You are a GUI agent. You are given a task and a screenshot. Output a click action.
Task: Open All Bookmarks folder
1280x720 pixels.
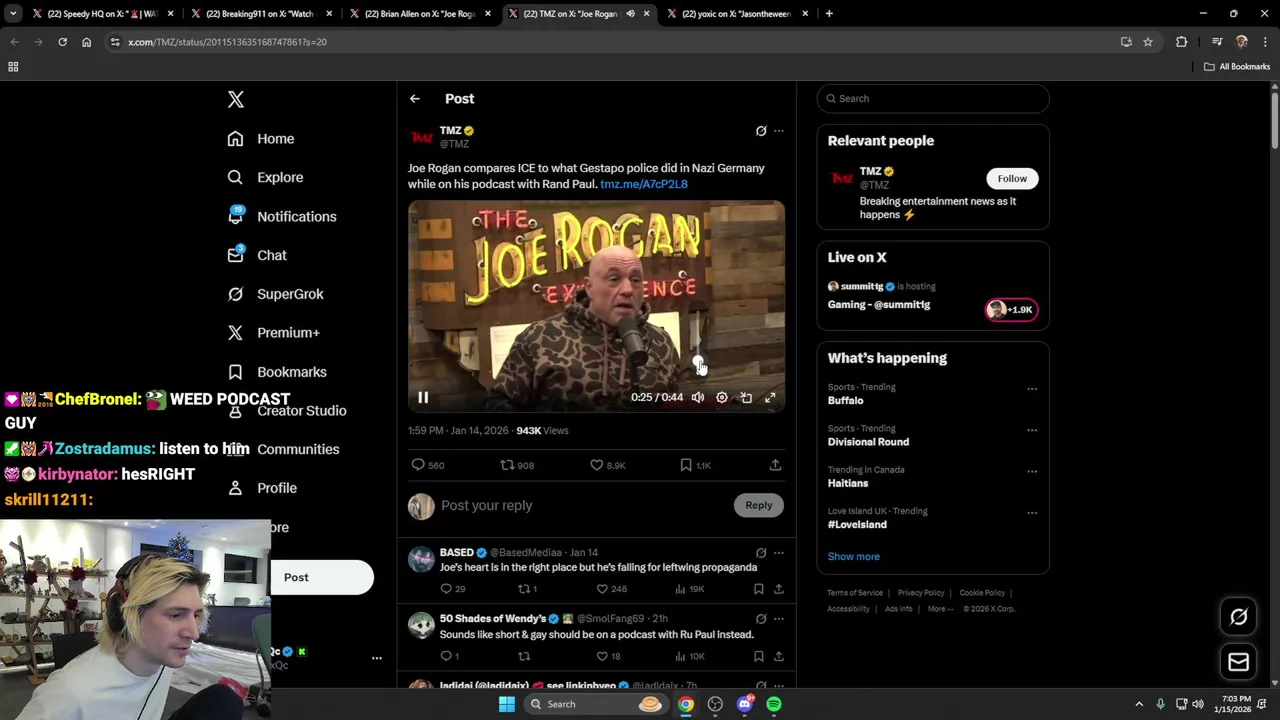(x=1237, y=67)
